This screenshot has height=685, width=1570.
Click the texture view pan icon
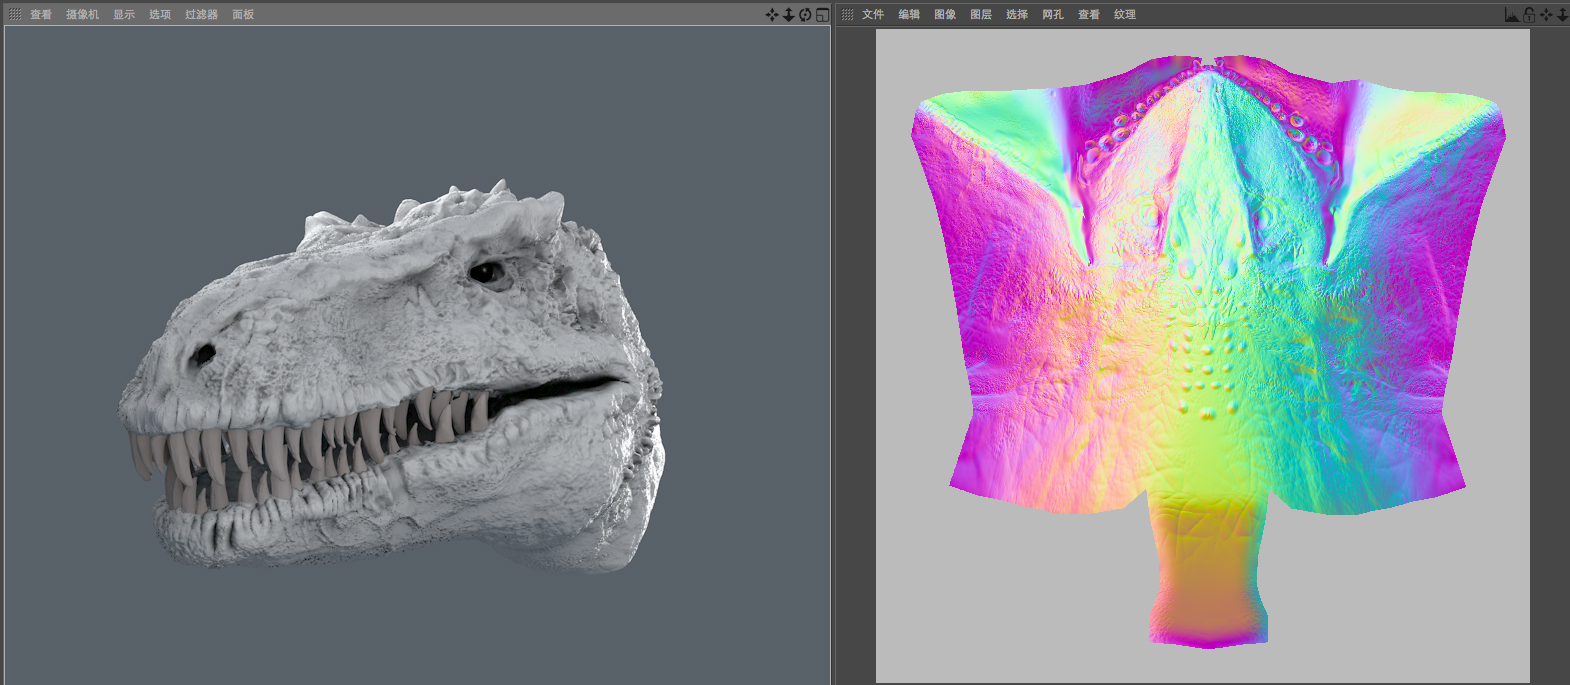[1546, 15]
